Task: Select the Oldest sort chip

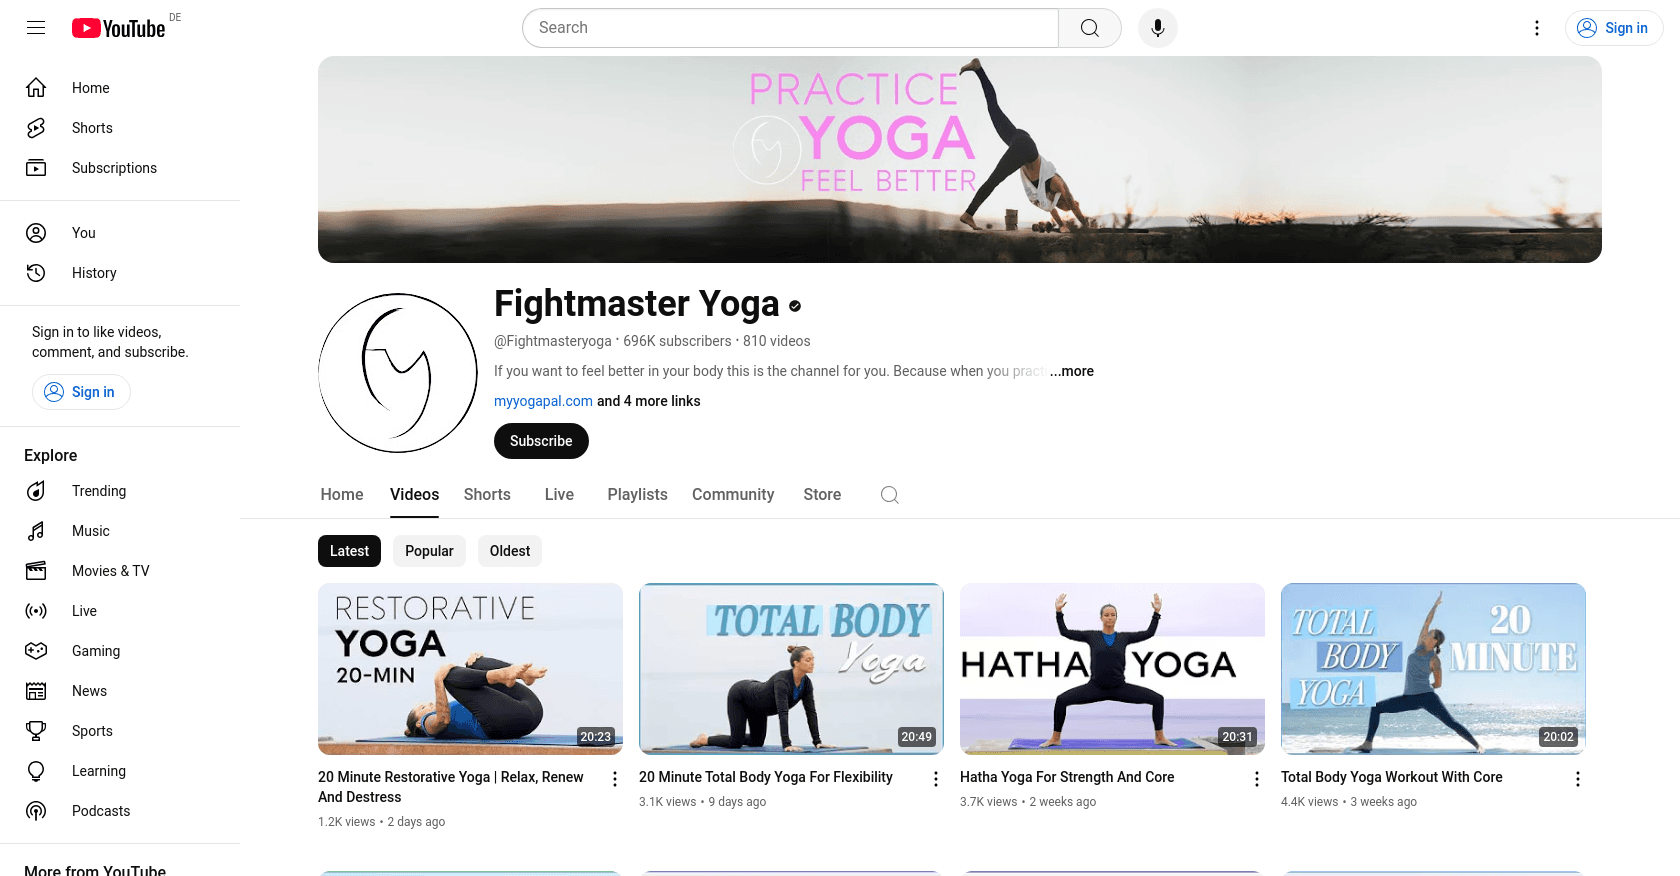Action: point(510,551)
